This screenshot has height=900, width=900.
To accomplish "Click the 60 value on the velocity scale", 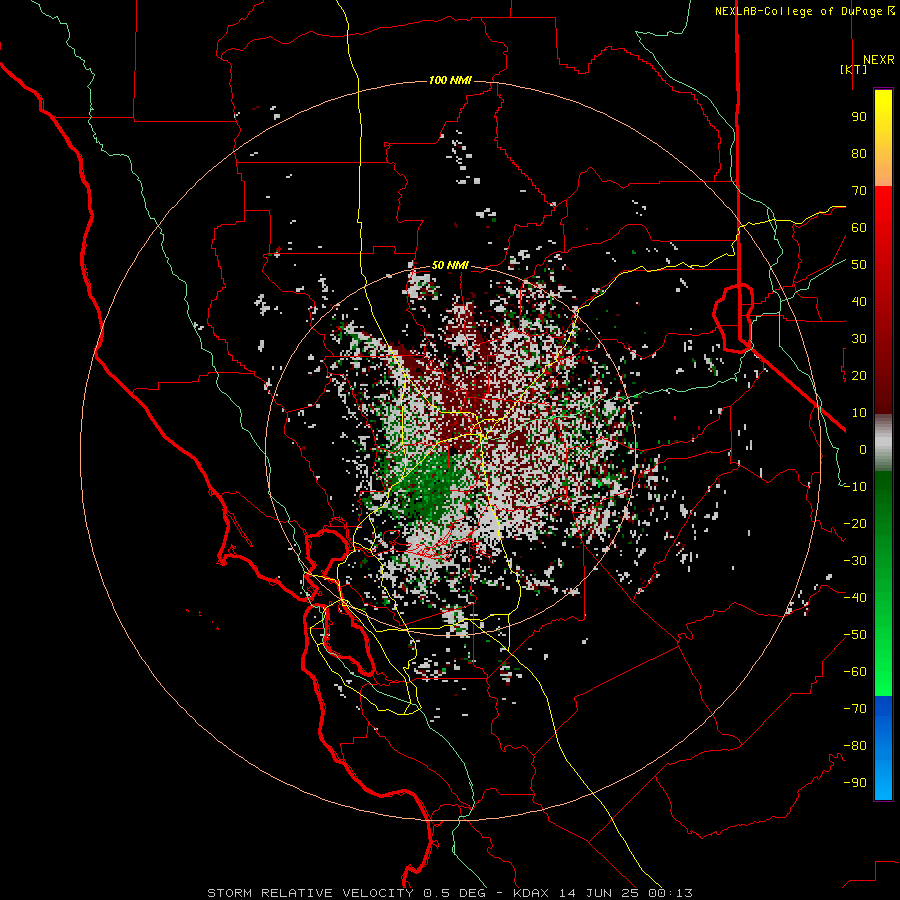I will [x=859, y=227].
